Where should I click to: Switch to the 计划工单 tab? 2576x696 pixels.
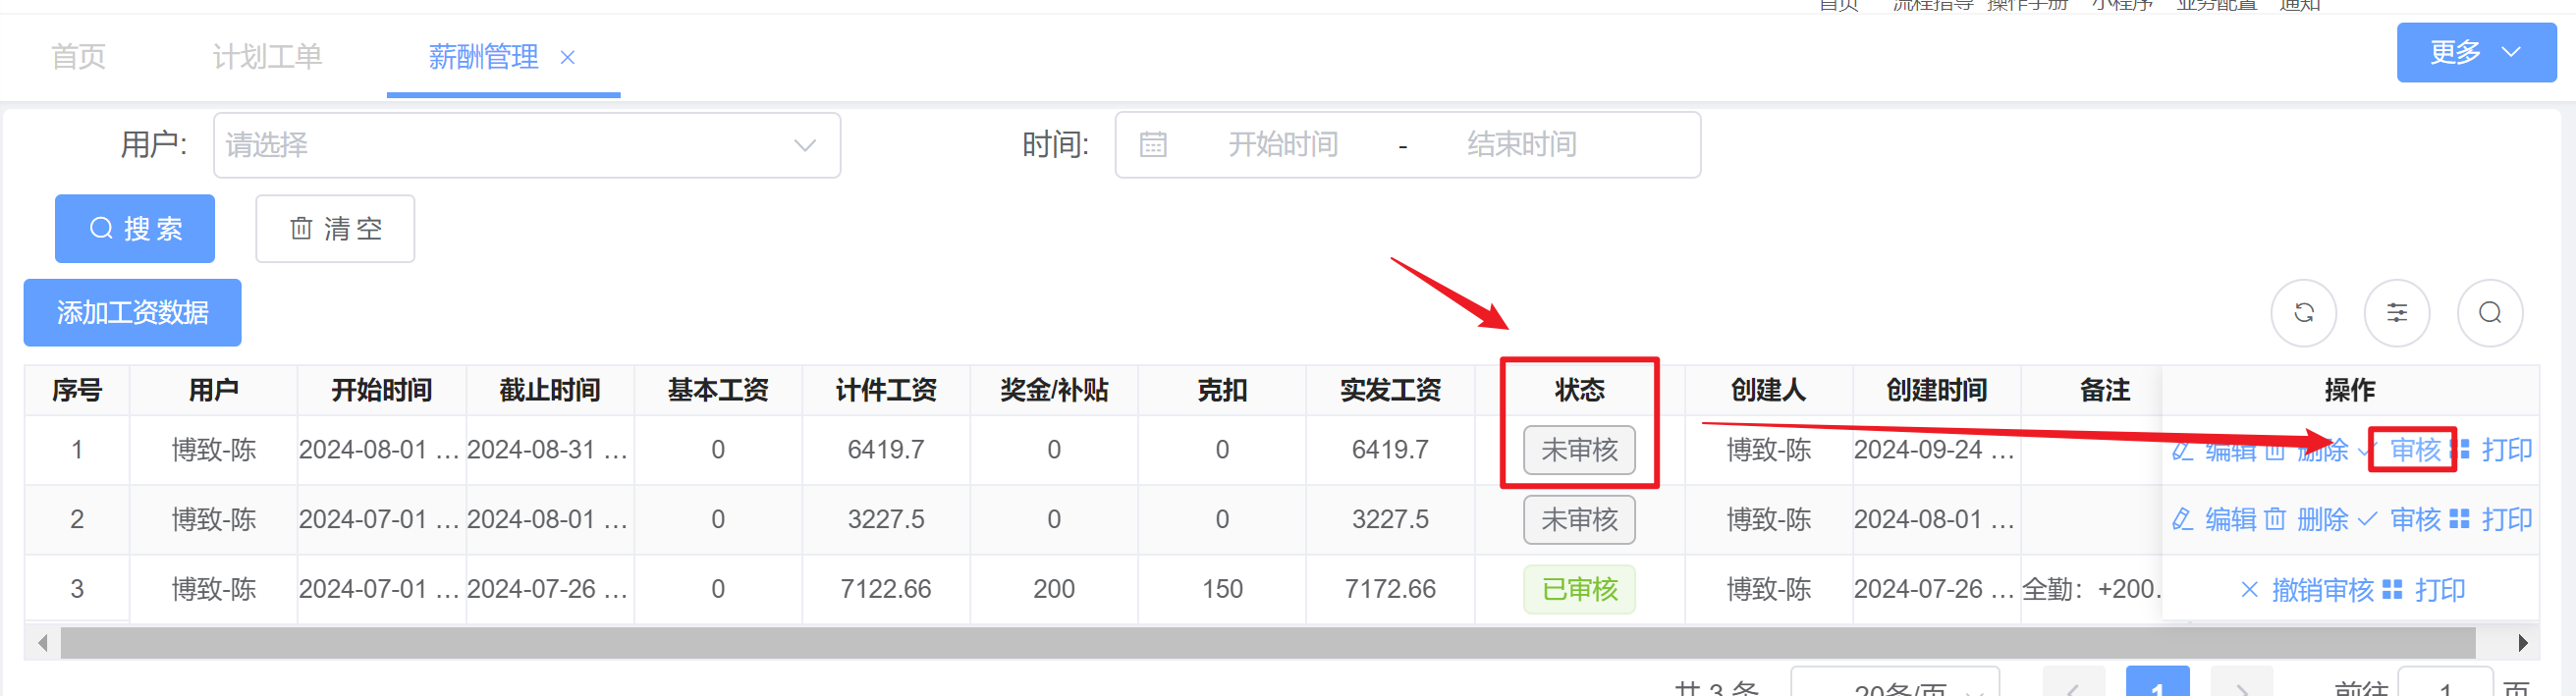[267, 57]
